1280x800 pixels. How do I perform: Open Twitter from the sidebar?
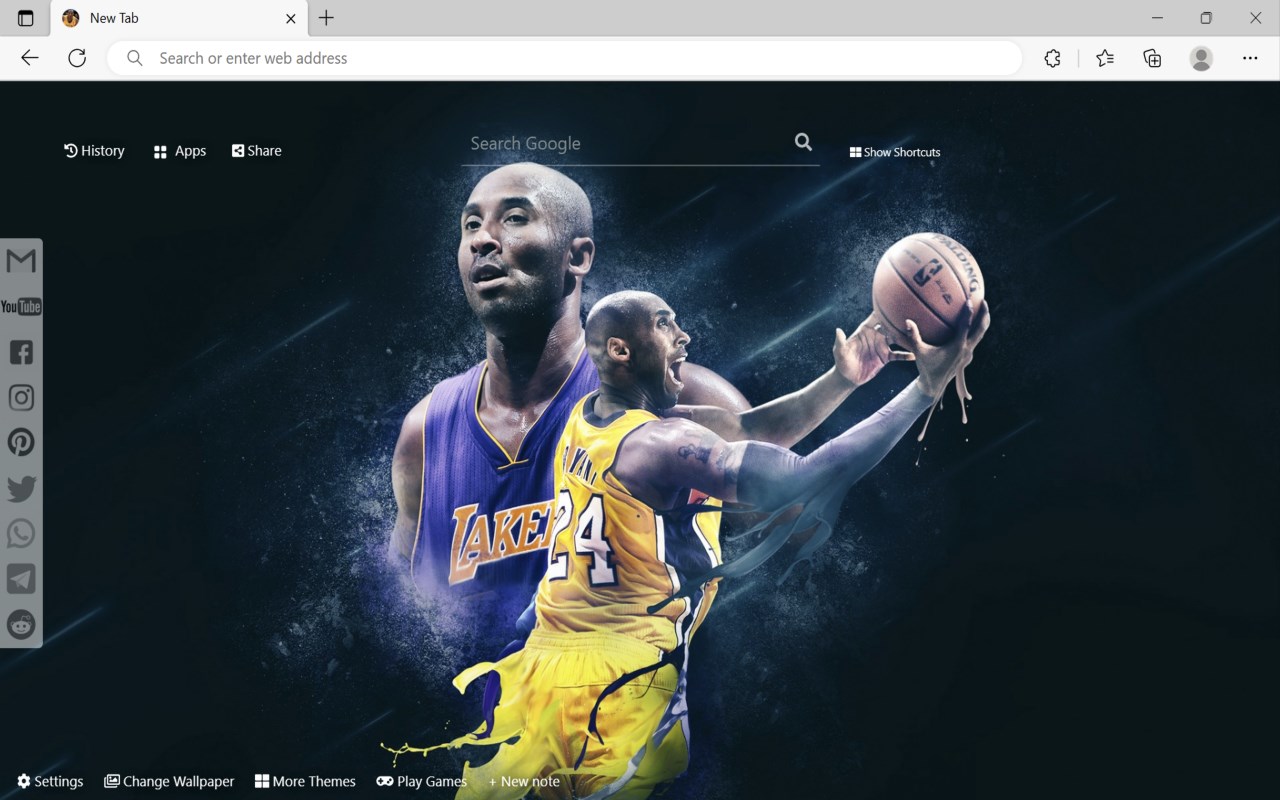[x=21, y=488]
